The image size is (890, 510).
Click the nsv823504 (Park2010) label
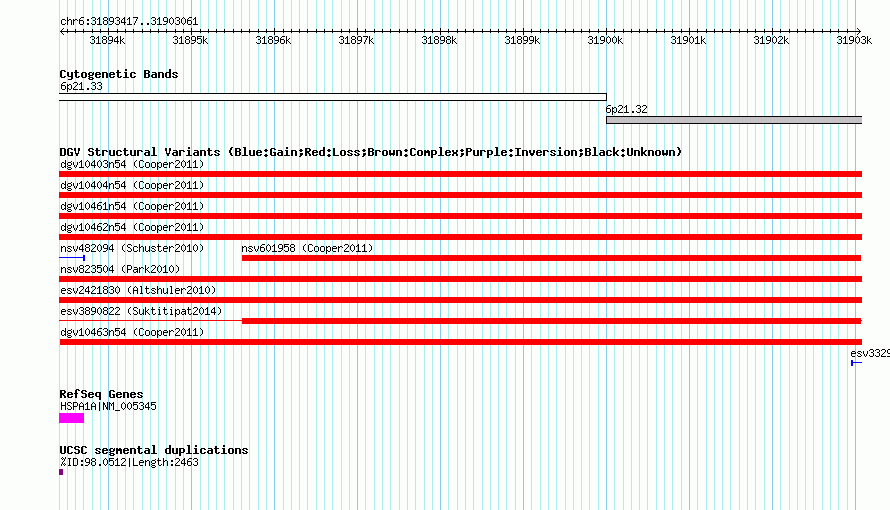click(120, 269)
